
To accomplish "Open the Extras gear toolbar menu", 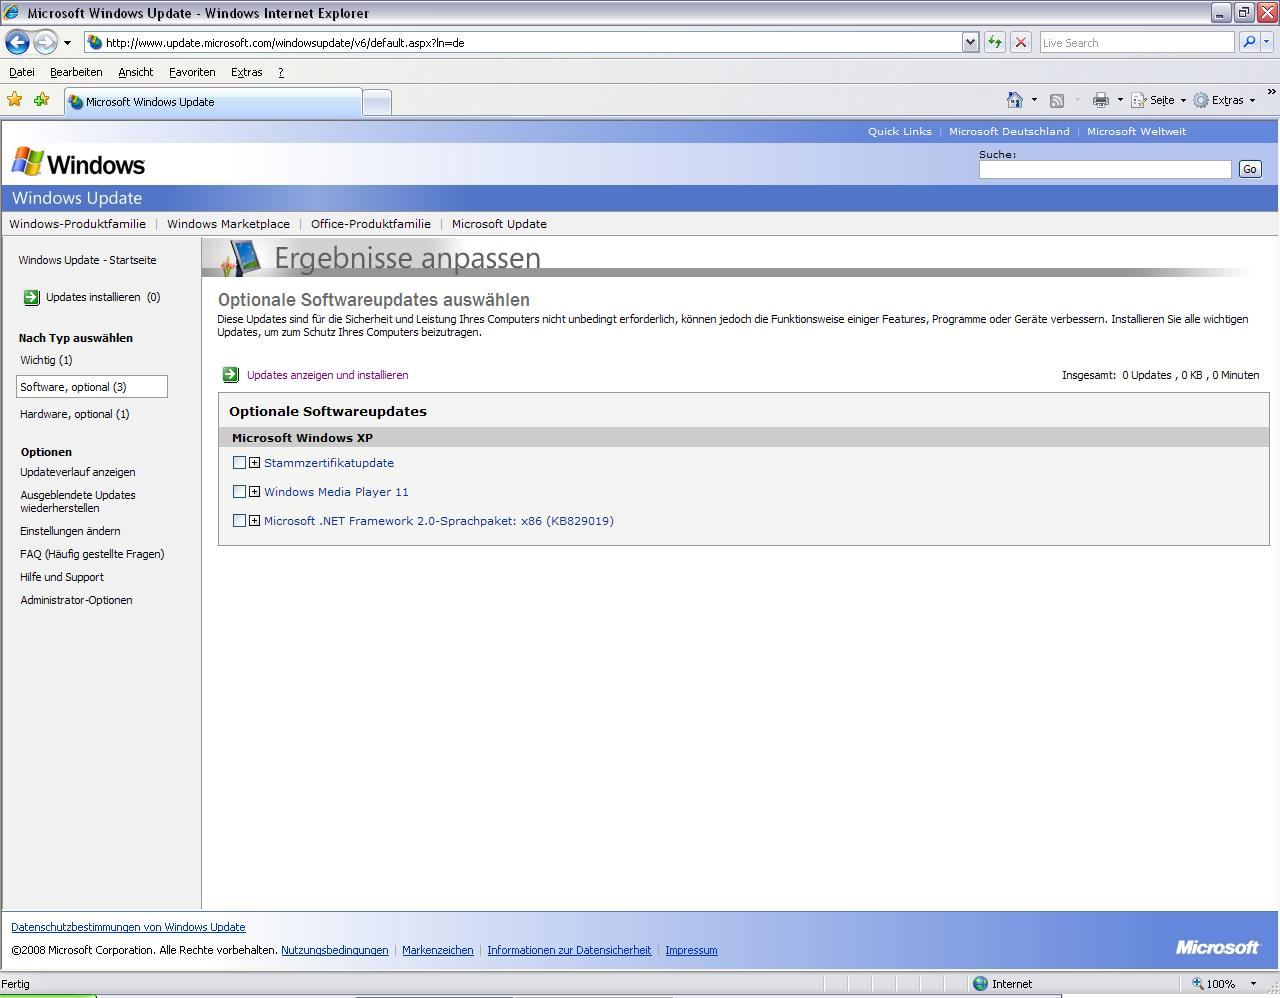I will (1224, 100).
